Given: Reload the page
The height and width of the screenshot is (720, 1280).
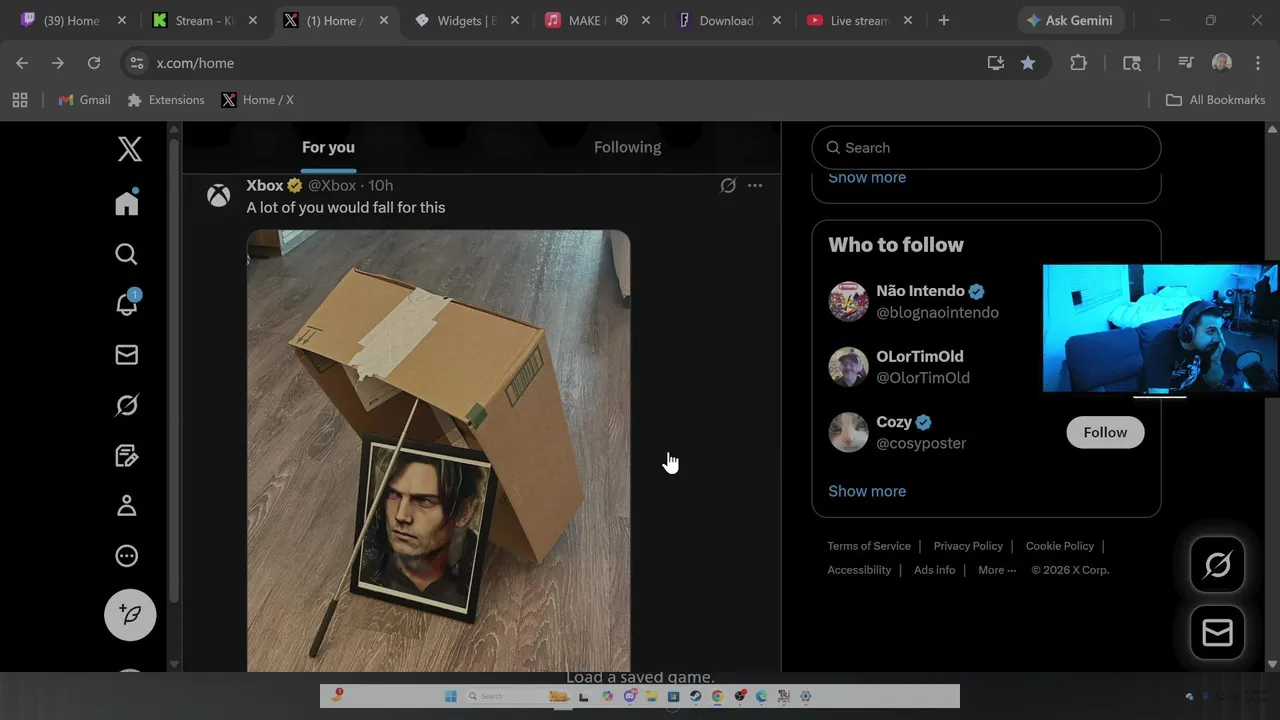Looking at the screenshot, I should point(94,63).
